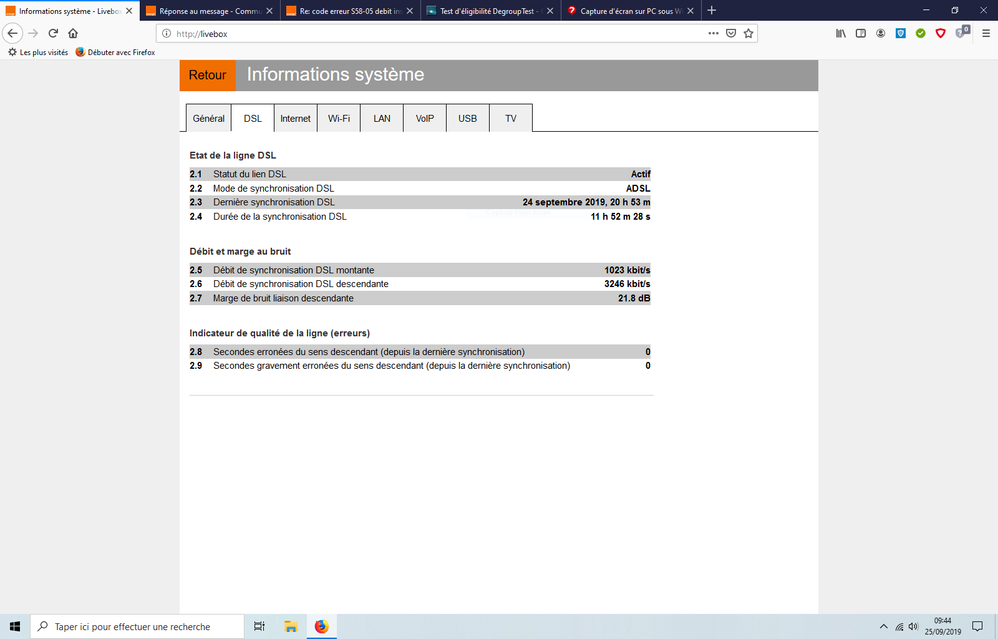Image resolution: width=998 pixels, height=639 pixels.
Task: Click the Débit et marge au bruit heading
Action: click(x=240, y=251)
